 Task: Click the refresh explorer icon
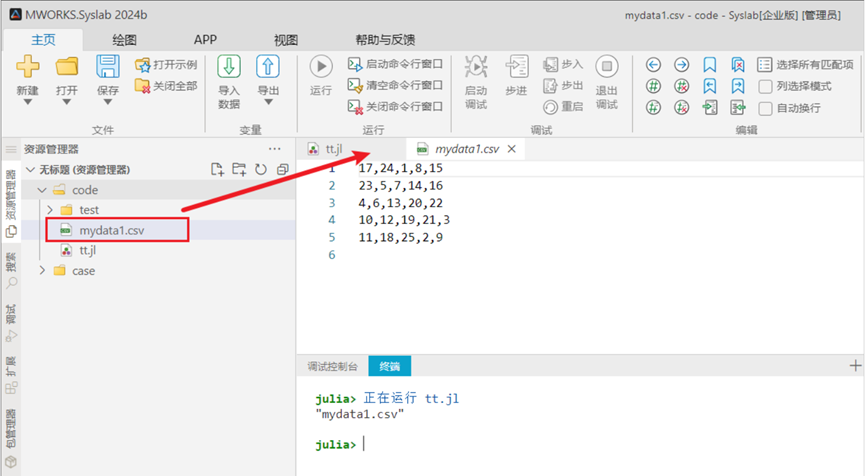(x=260, y=169)
